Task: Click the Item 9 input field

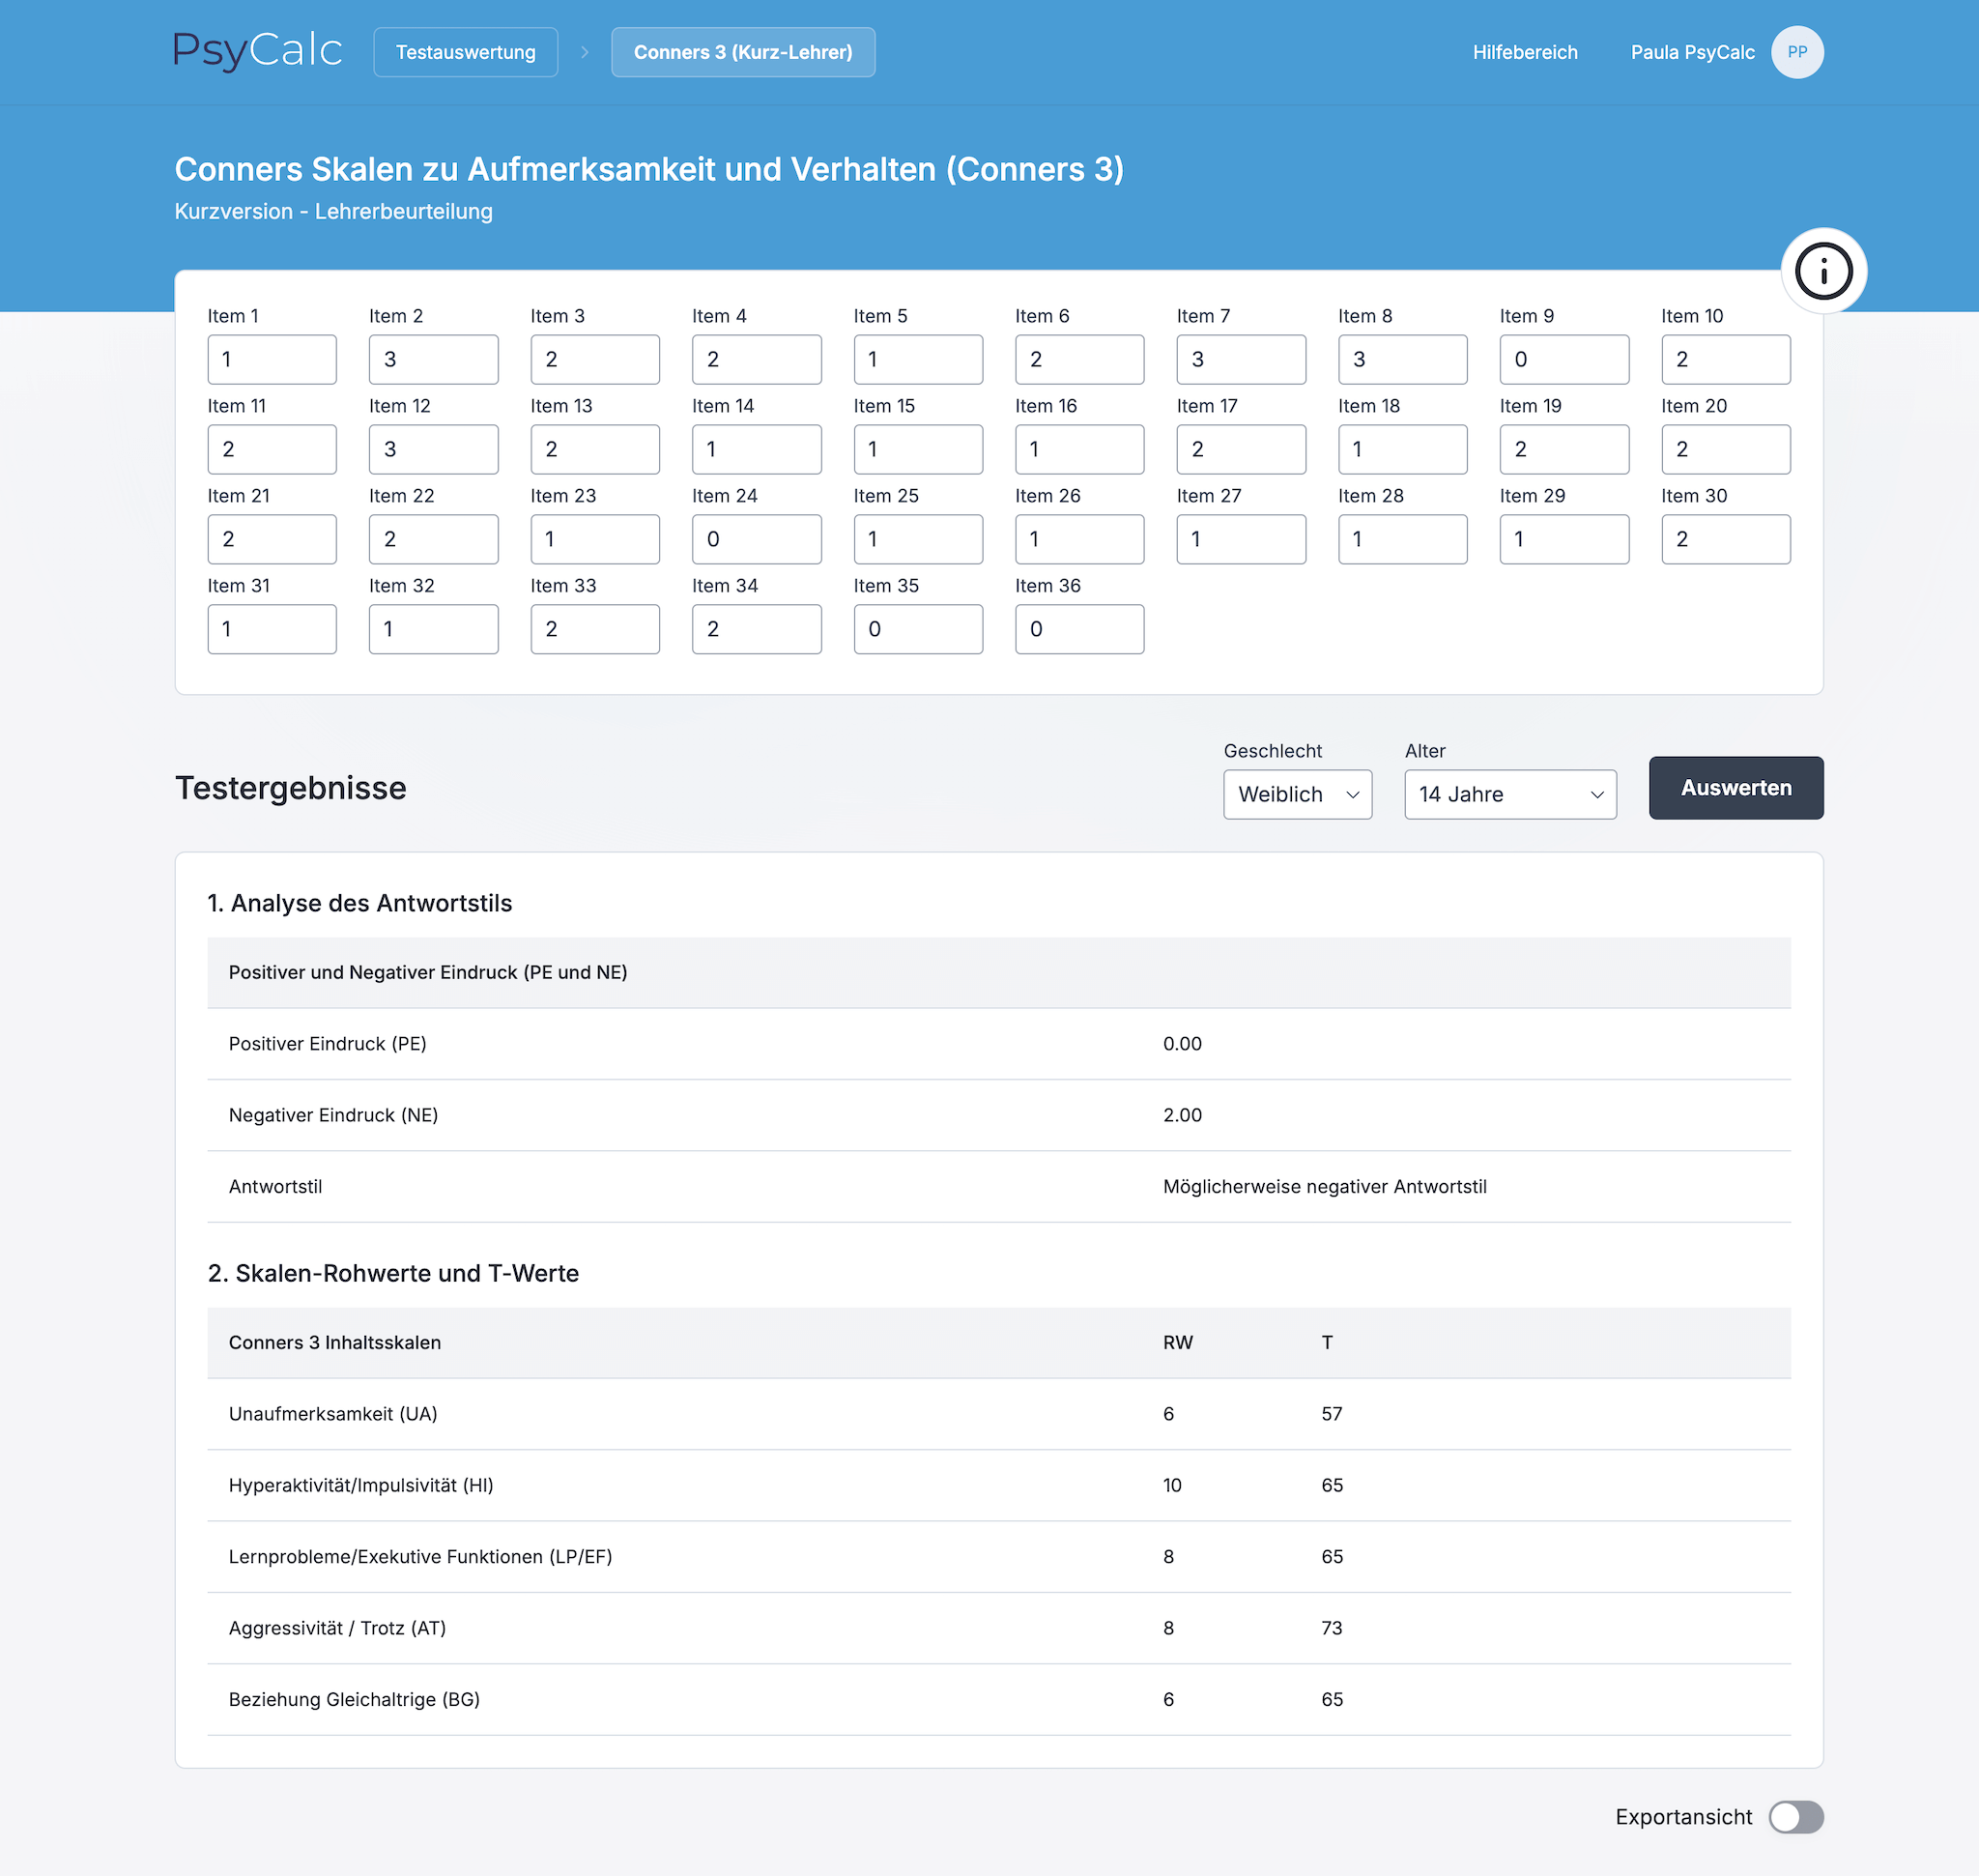Action: pyautogui.click(x=1563, y=359)
